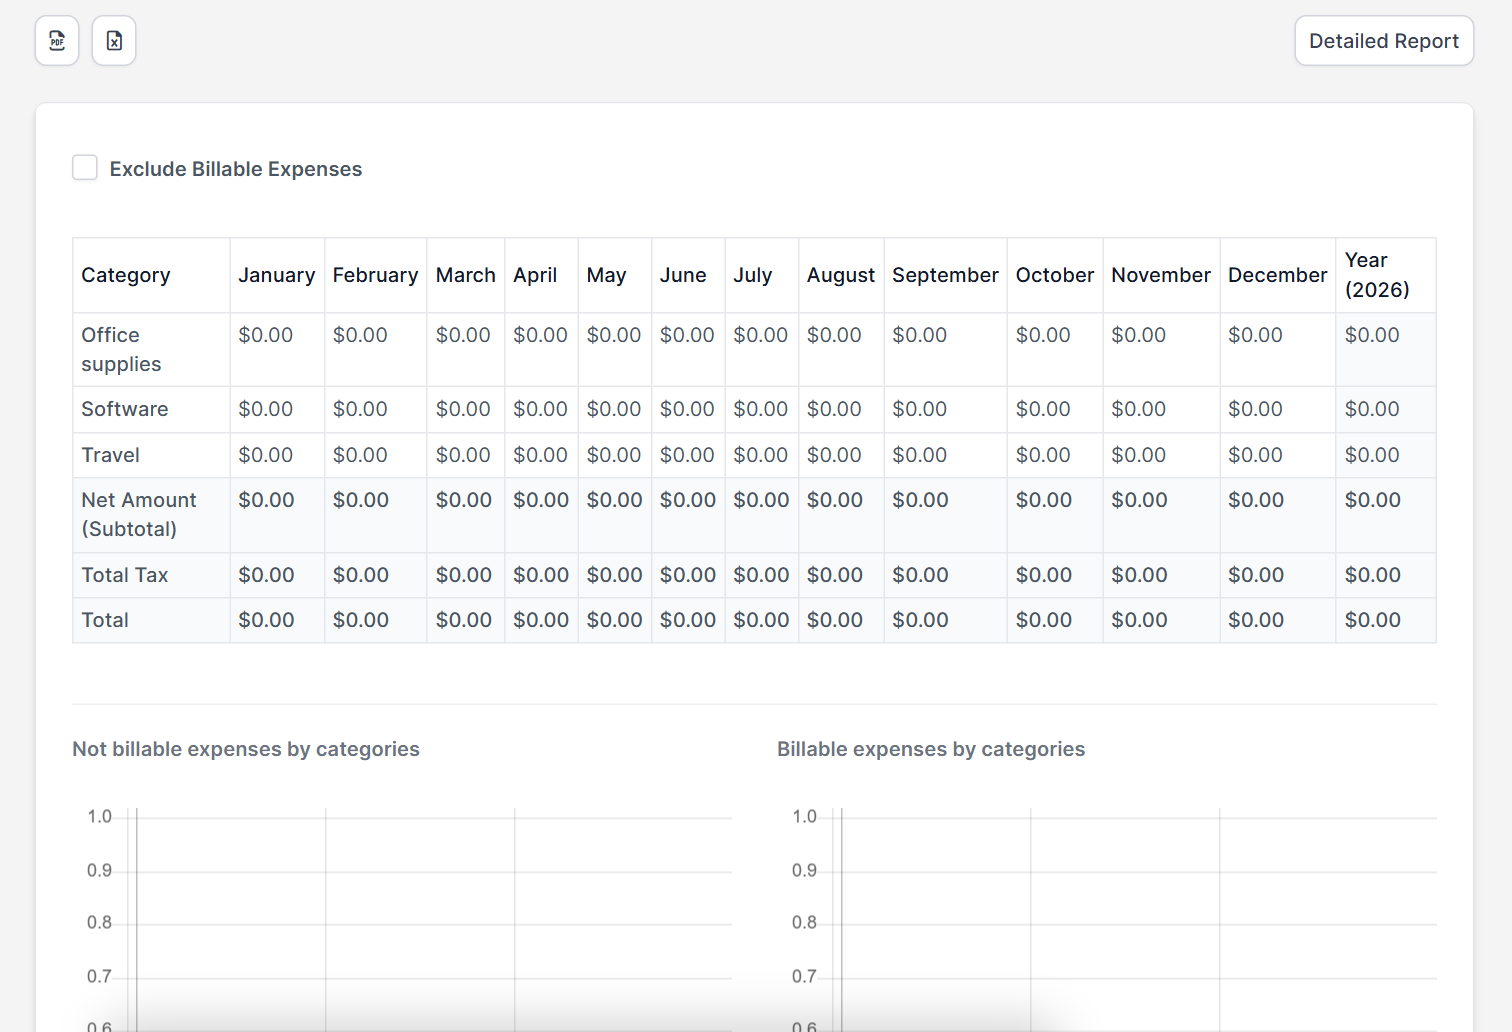The image size is (1512, 1032).
Task: Select the September column header
Action: pyautogui.click(x=945, y=275)
